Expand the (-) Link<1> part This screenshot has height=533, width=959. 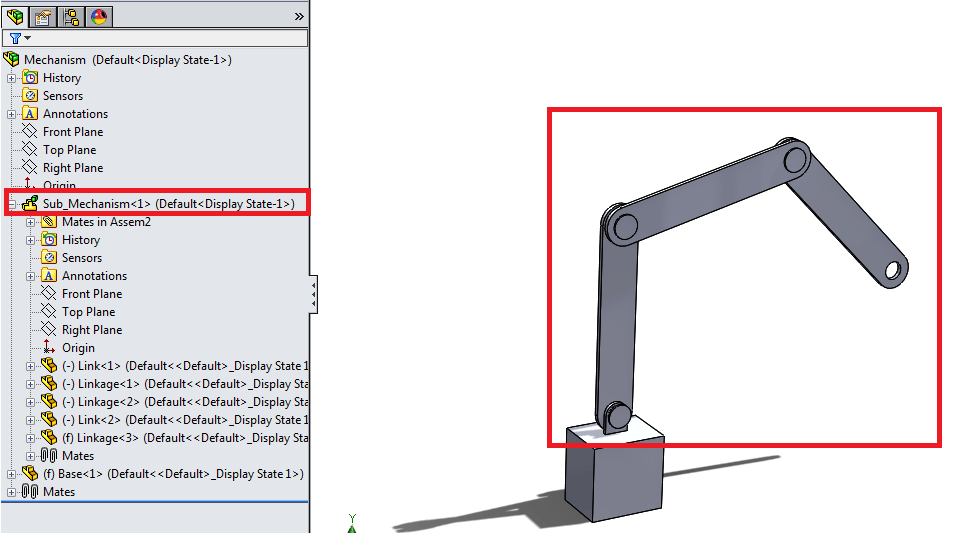[x=30, y=367]
